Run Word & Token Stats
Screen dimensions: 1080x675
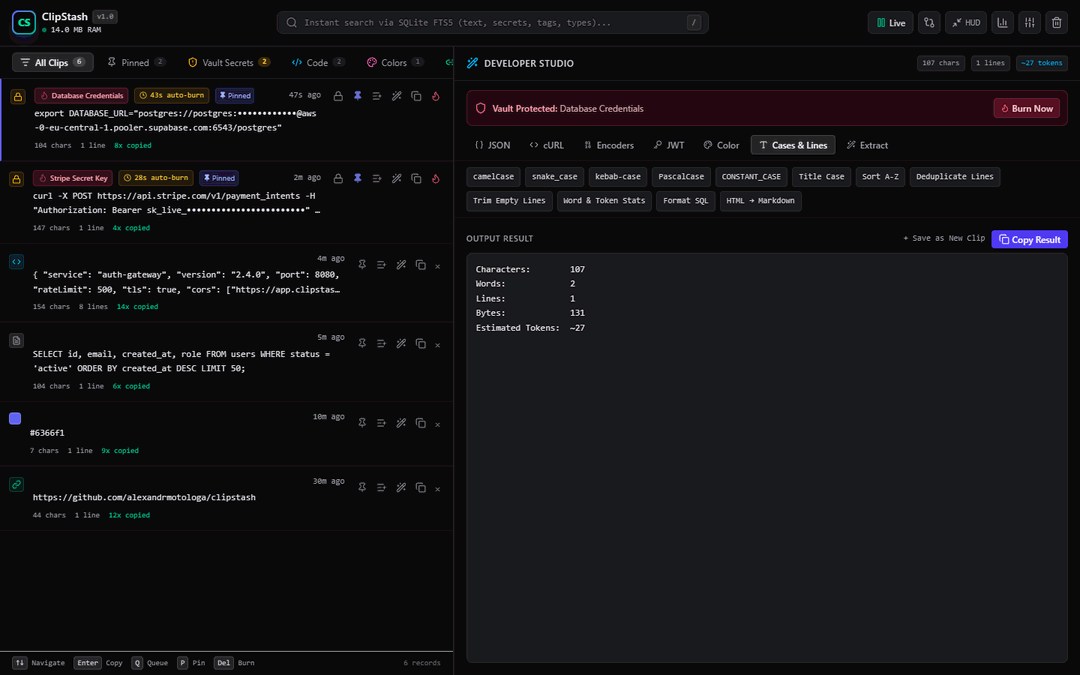tap(604, 201)
